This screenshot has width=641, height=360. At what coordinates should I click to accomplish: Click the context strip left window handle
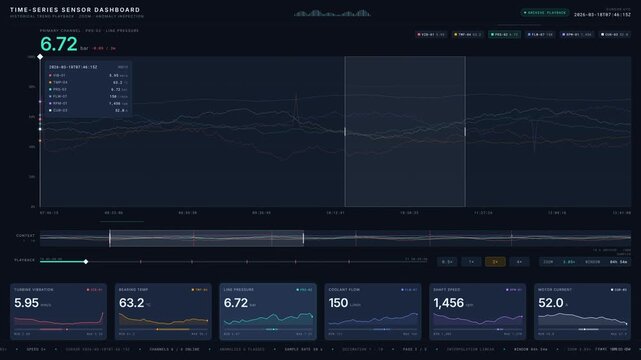pyautogui.click(x=110, y=238)
